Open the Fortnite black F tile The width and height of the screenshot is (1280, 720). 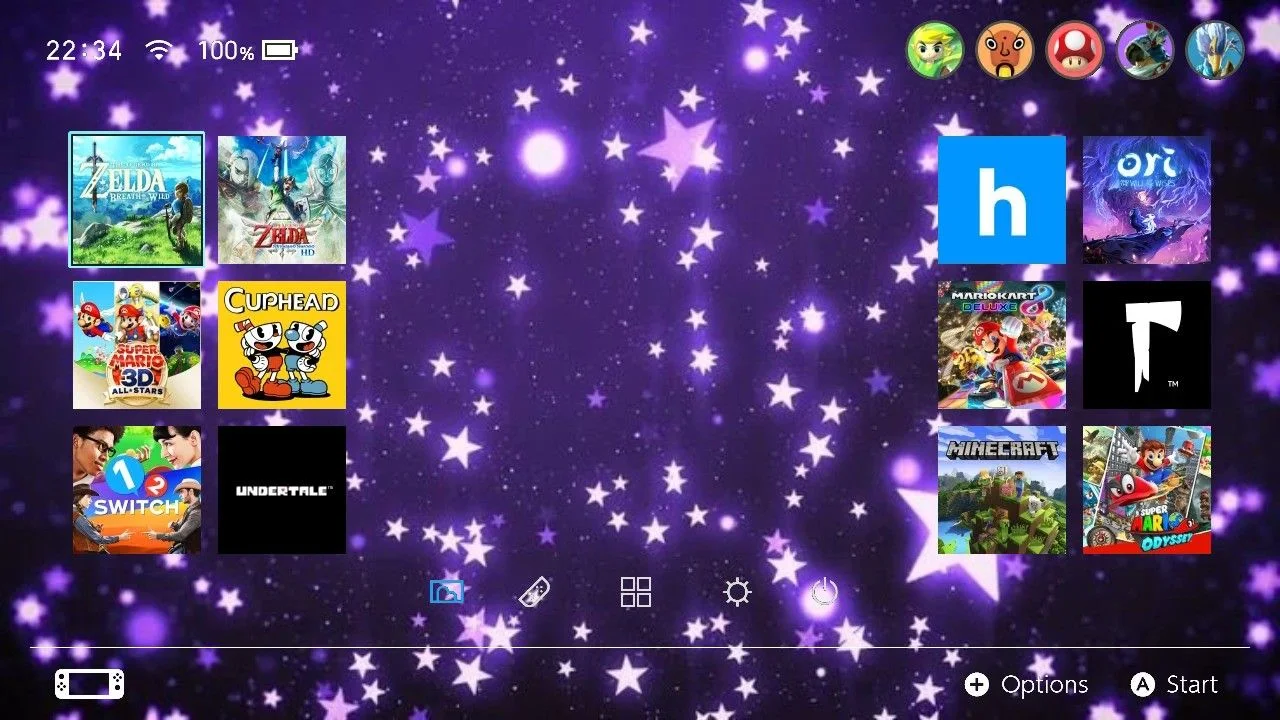pos(1147,345)
